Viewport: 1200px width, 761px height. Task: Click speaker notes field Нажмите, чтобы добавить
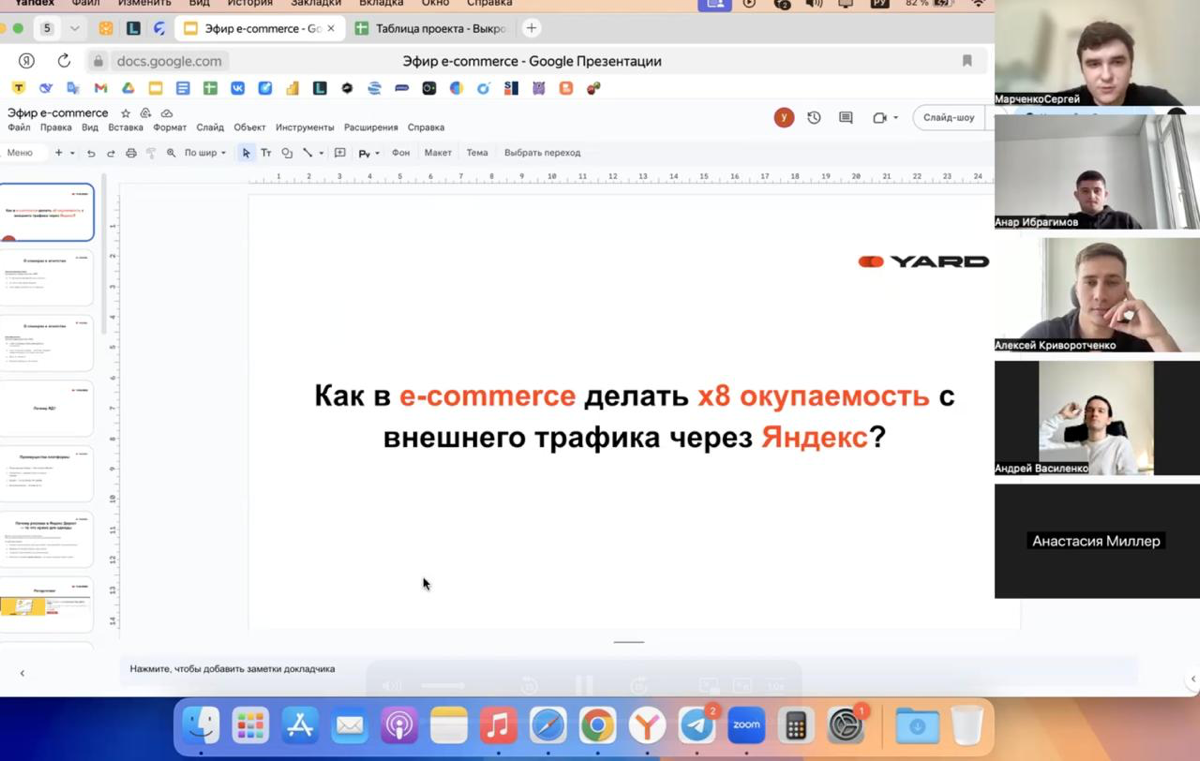[232, 669]
